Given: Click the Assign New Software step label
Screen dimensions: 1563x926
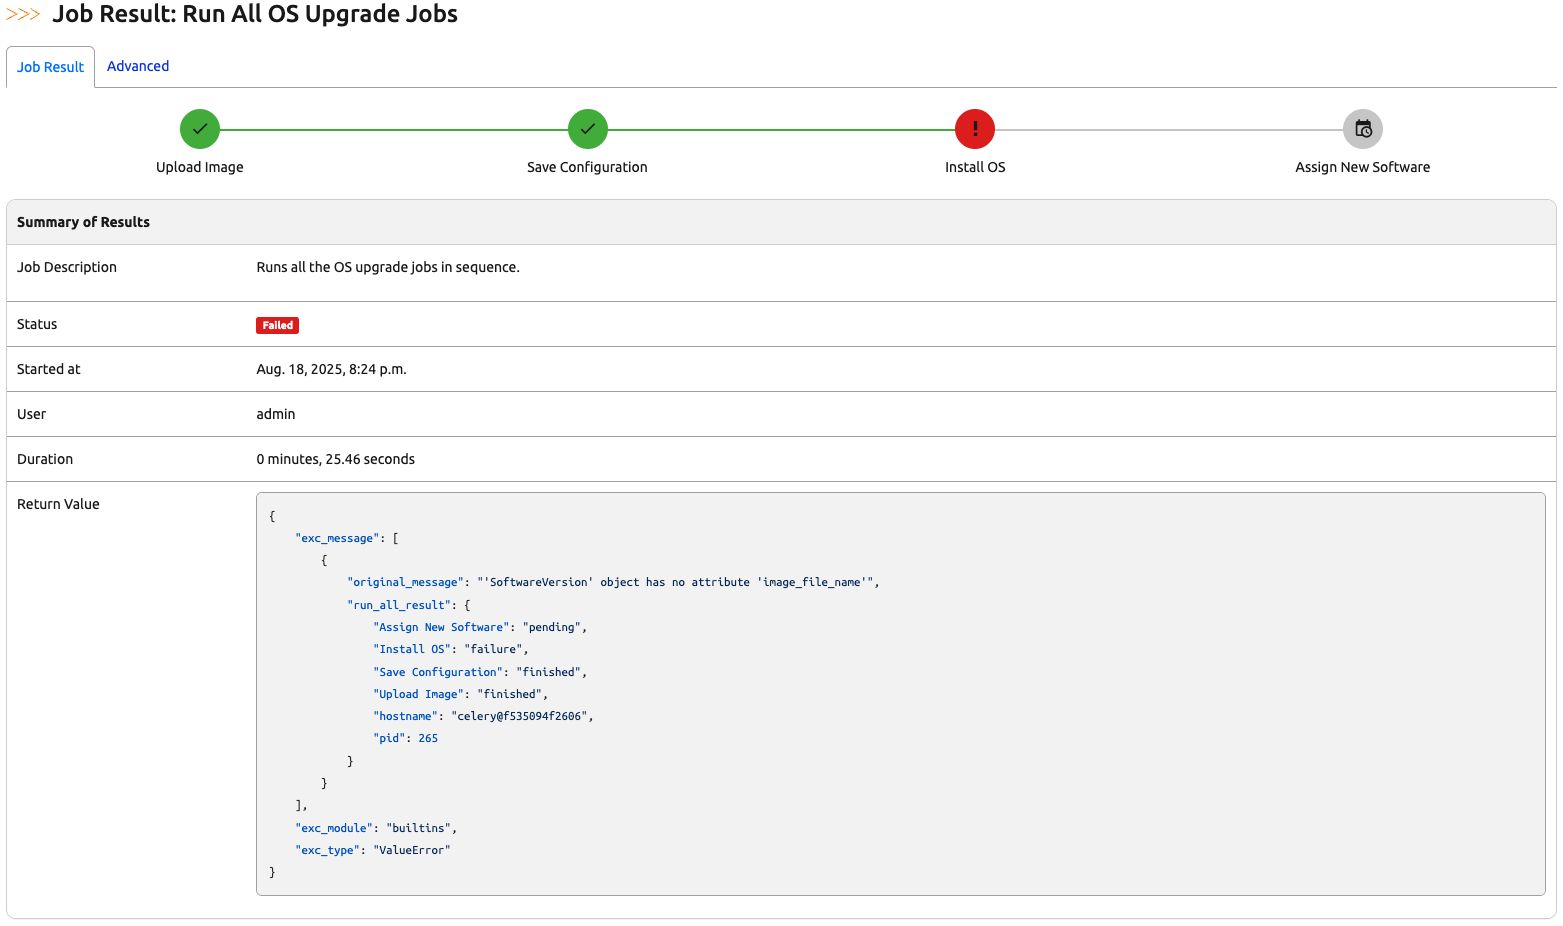Looking at the screenshot, I should click(1362, 167).
